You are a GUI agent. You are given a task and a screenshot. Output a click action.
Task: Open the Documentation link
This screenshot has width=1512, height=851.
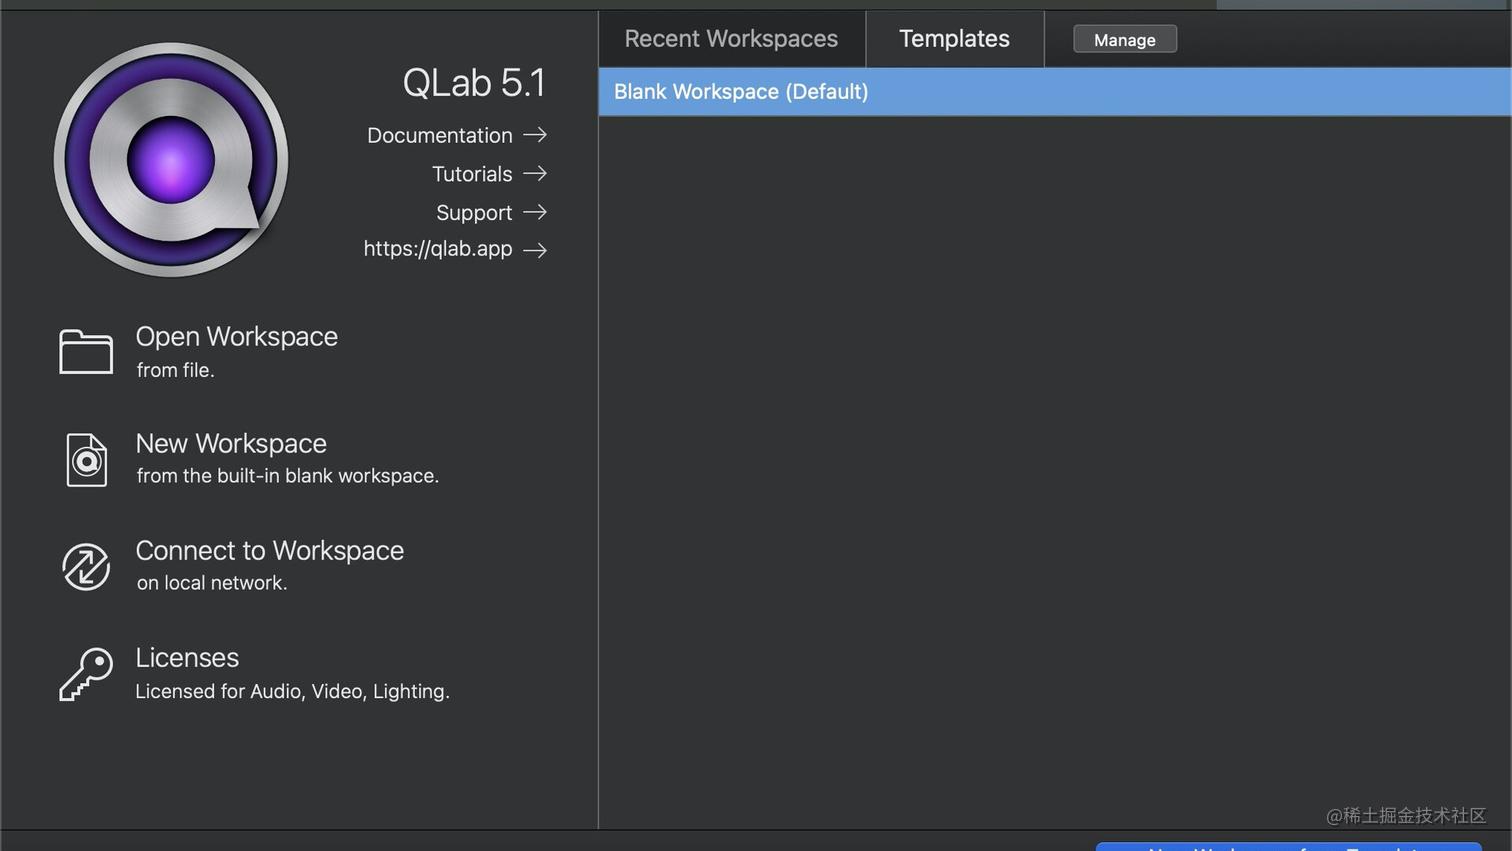[x=440, y=134]
